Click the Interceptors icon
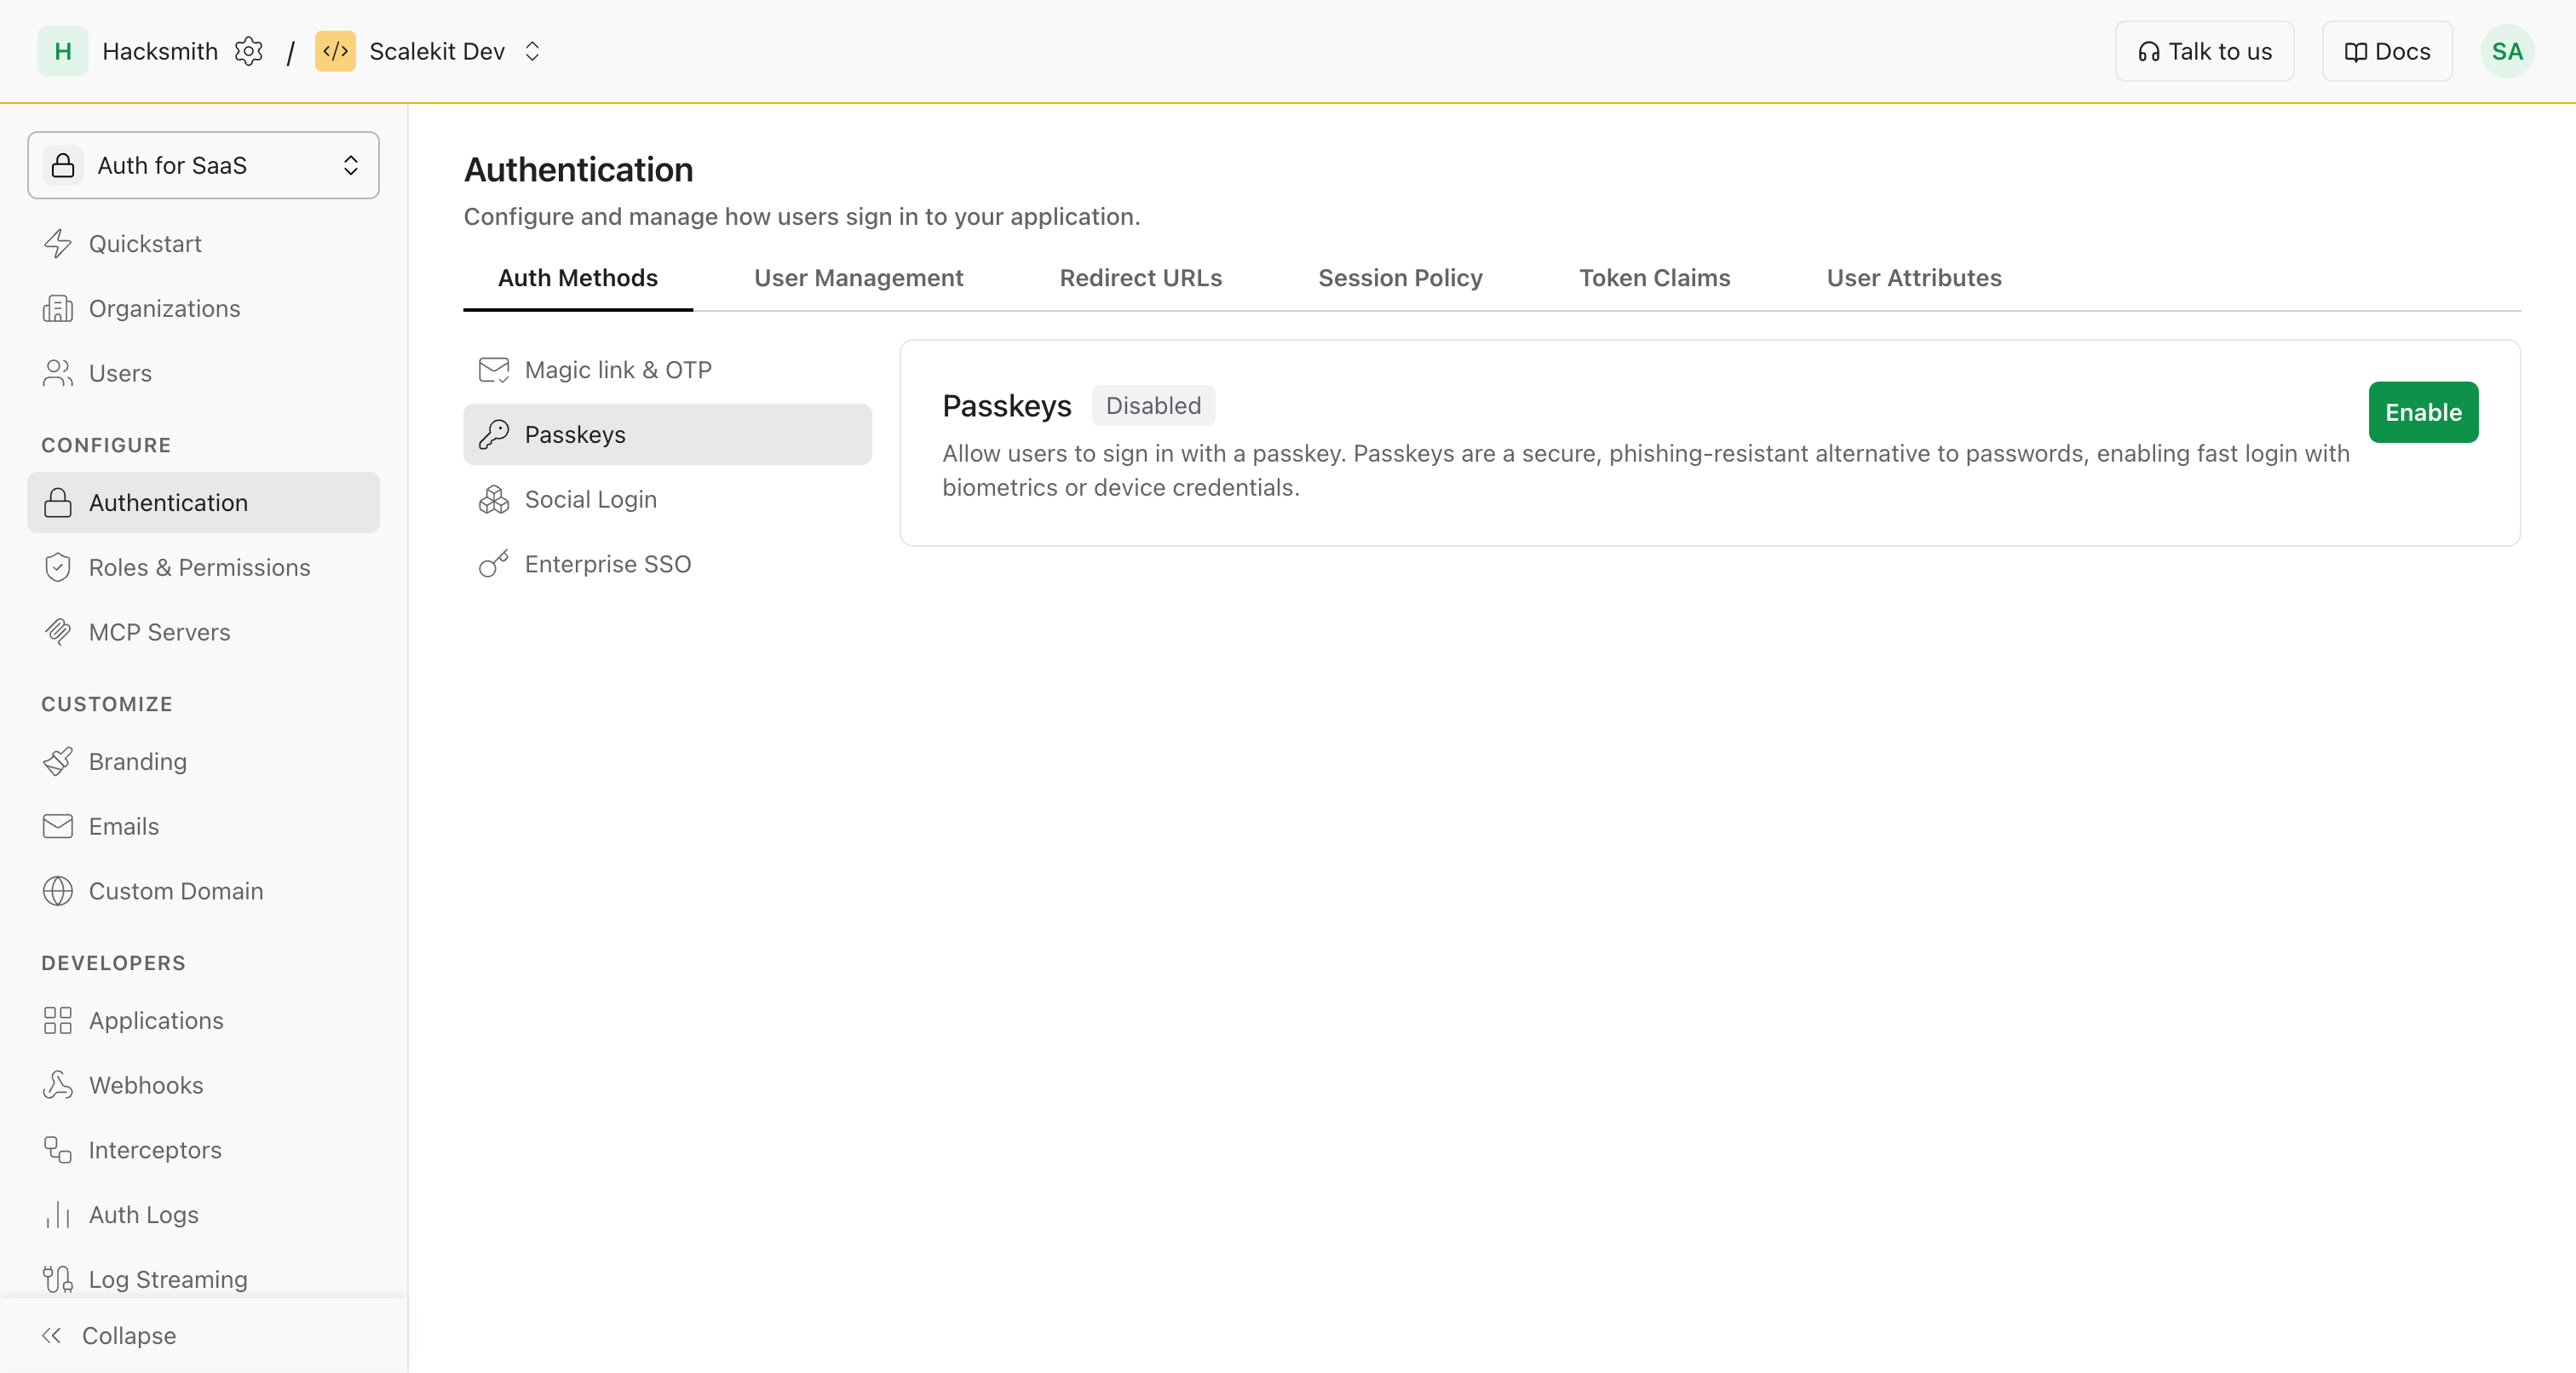 click(x=58, y=1150)
